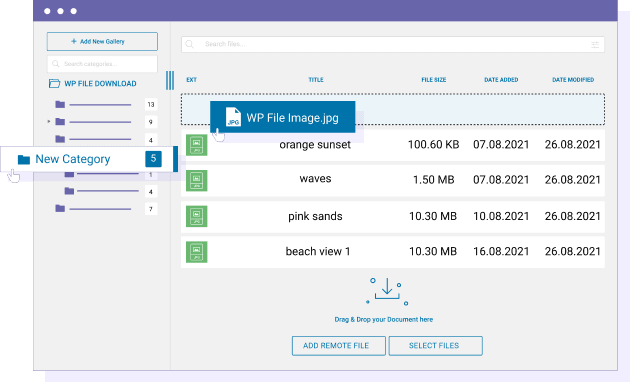Select the orange sunset file title
Viewport: 630px width, 382px height.
(315, 145)
